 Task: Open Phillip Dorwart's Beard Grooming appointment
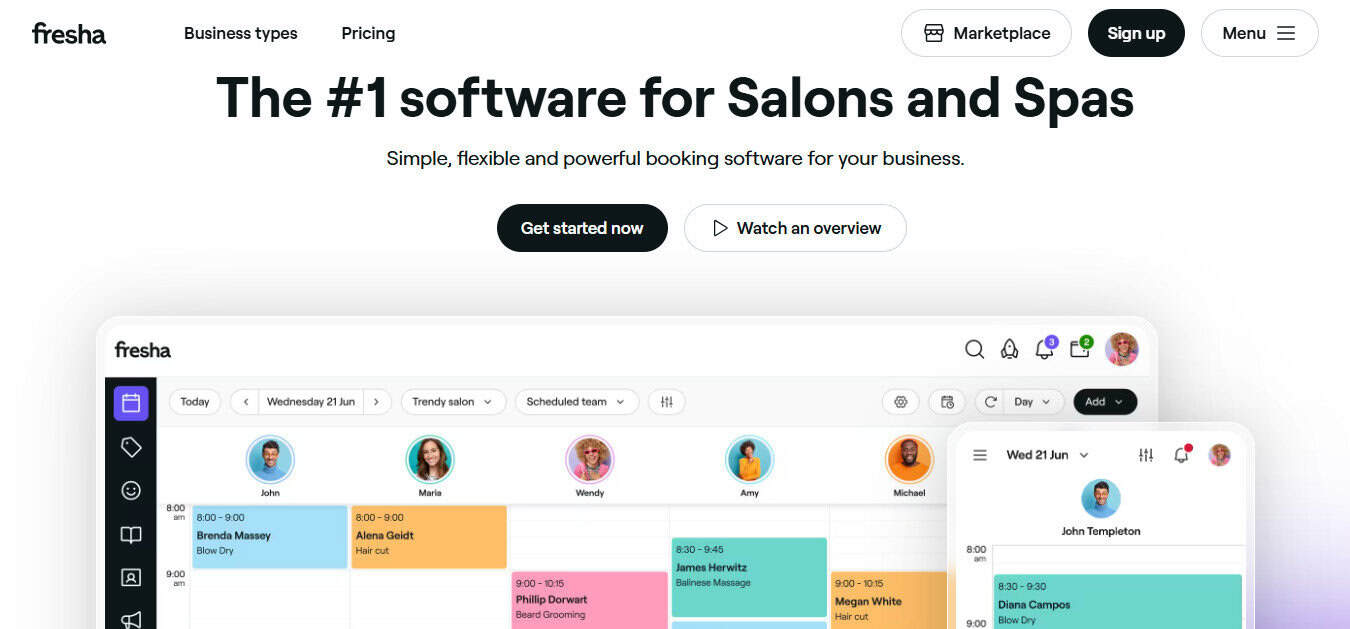pos(589,600)
